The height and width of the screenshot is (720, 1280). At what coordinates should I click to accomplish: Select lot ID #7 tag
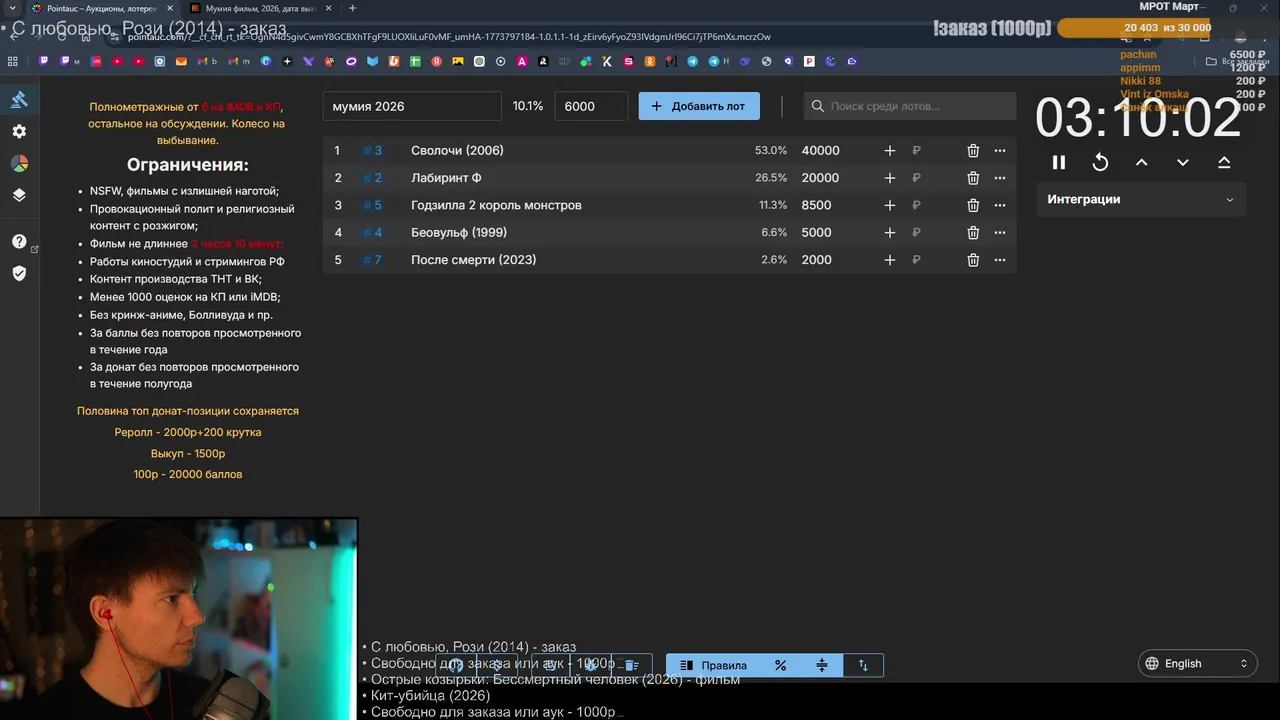coord(372,260)
